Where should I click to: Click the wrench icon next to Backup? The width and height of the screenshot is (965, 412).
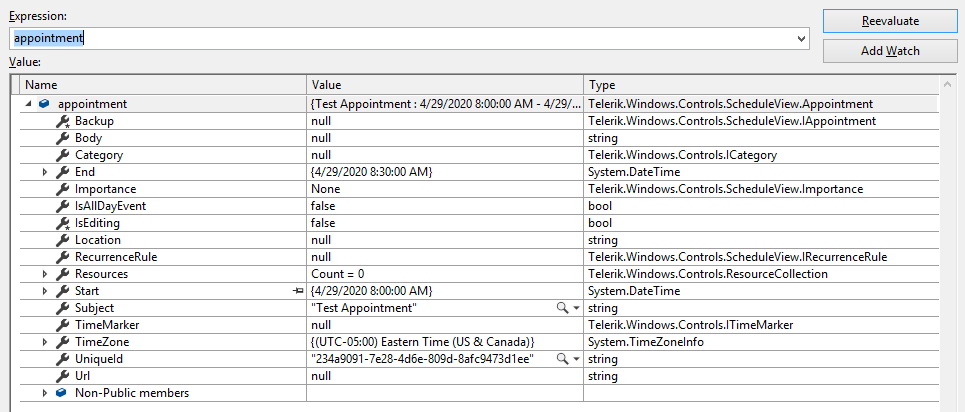[x=62, y=121]
